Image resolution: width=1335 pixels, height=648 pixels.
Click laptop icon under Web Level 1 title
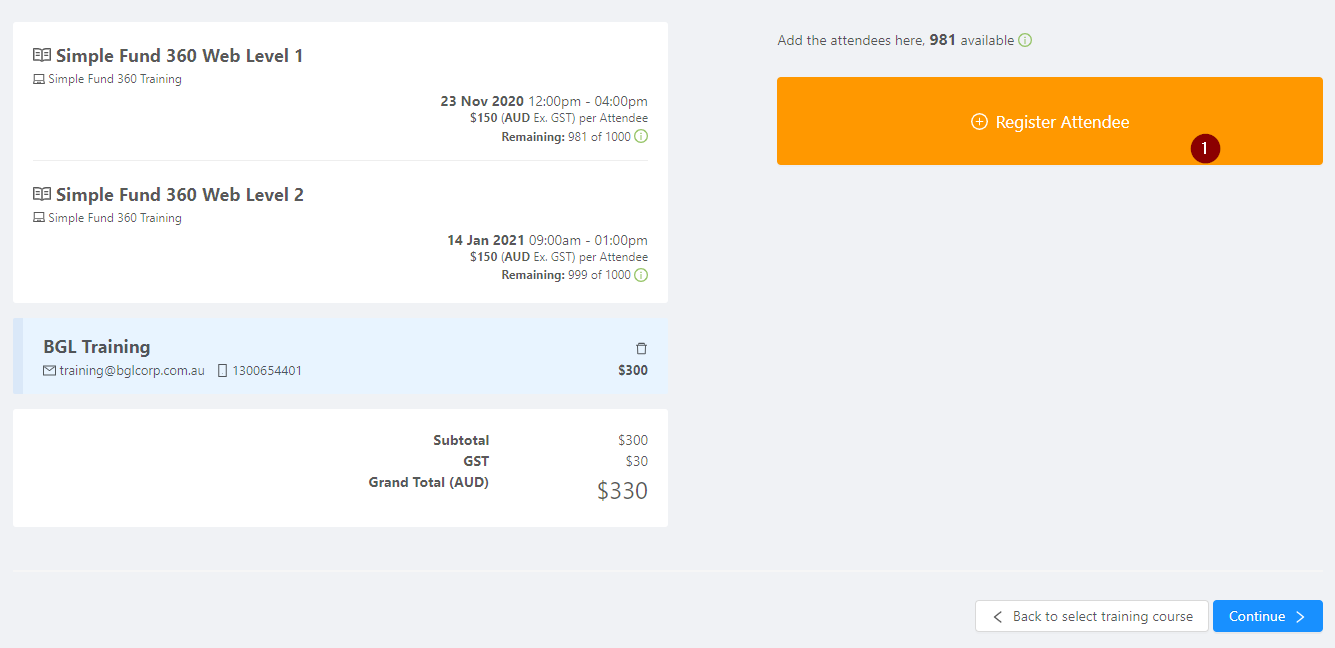click(39, 79)
